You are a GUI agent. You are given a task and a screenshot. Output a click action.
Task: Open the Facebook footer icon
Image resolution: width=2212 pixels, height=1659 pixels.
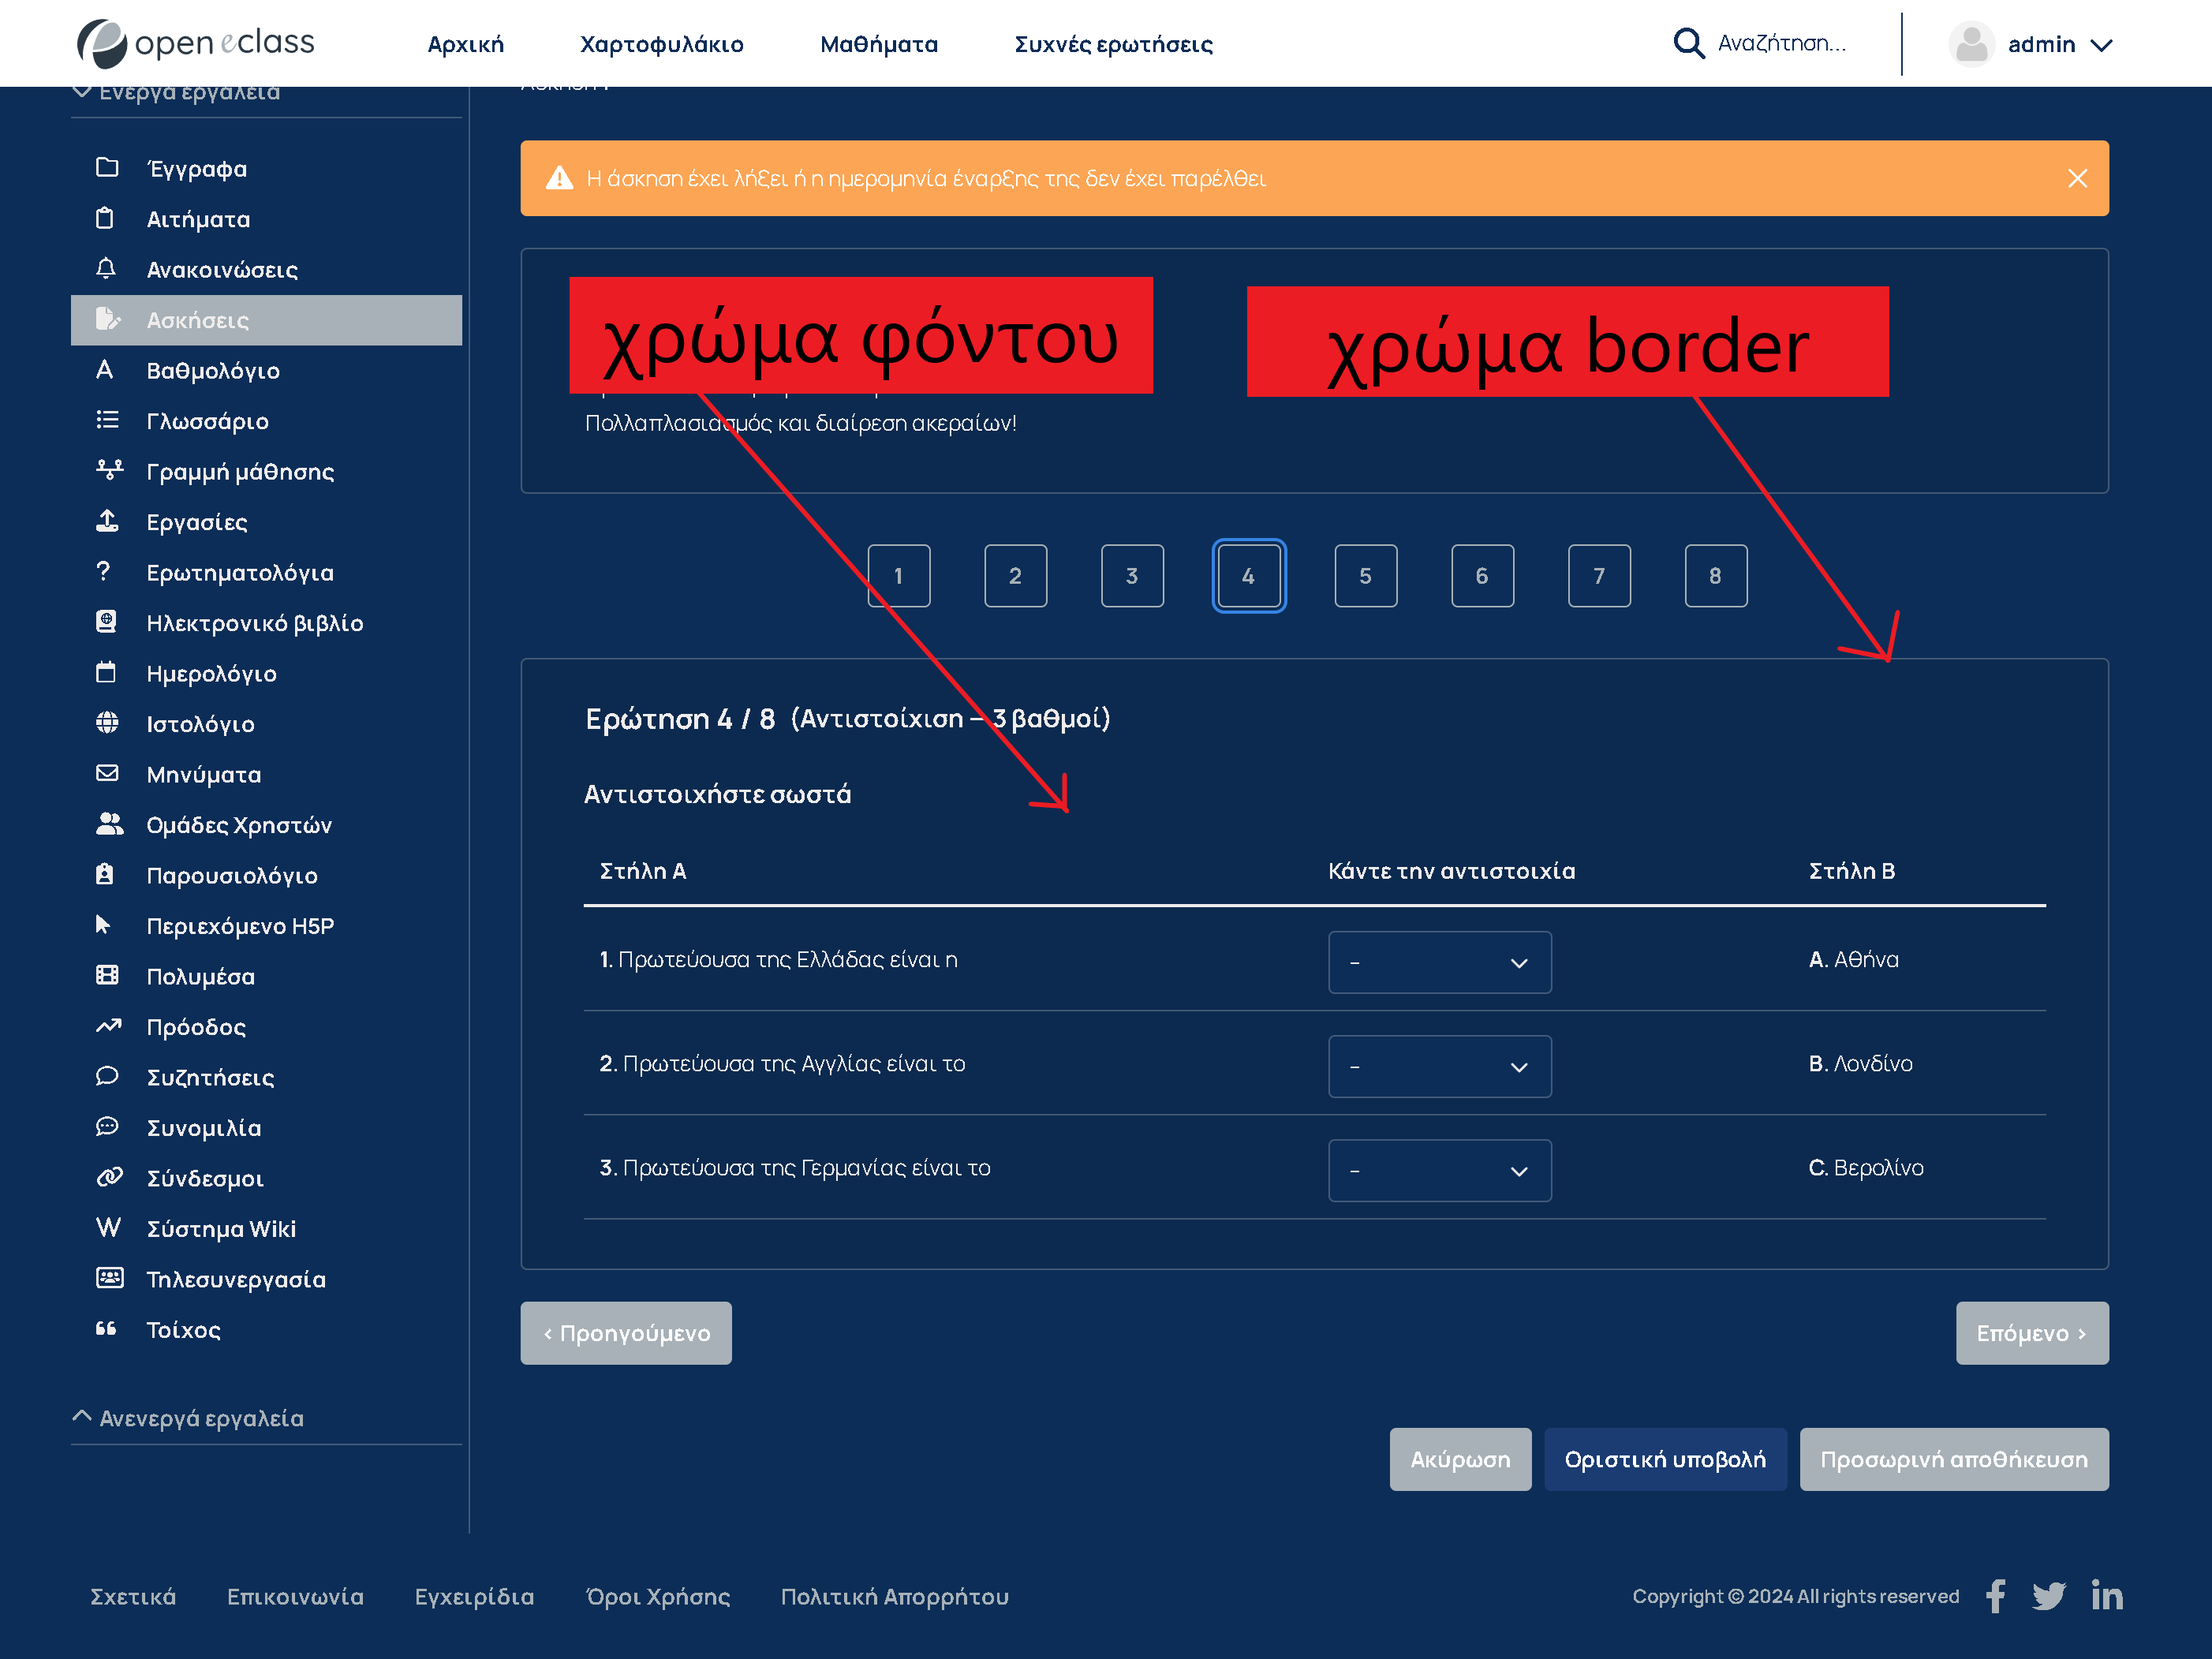click(x=1995, y=1596)
